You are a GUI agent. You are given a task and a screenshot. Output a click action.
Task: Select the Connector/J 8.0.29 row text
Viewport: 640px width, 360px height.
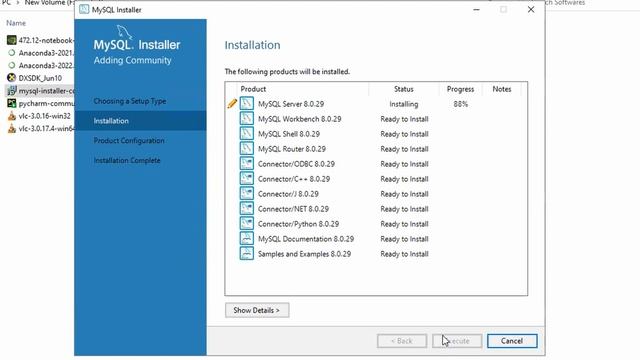(288, 194)
